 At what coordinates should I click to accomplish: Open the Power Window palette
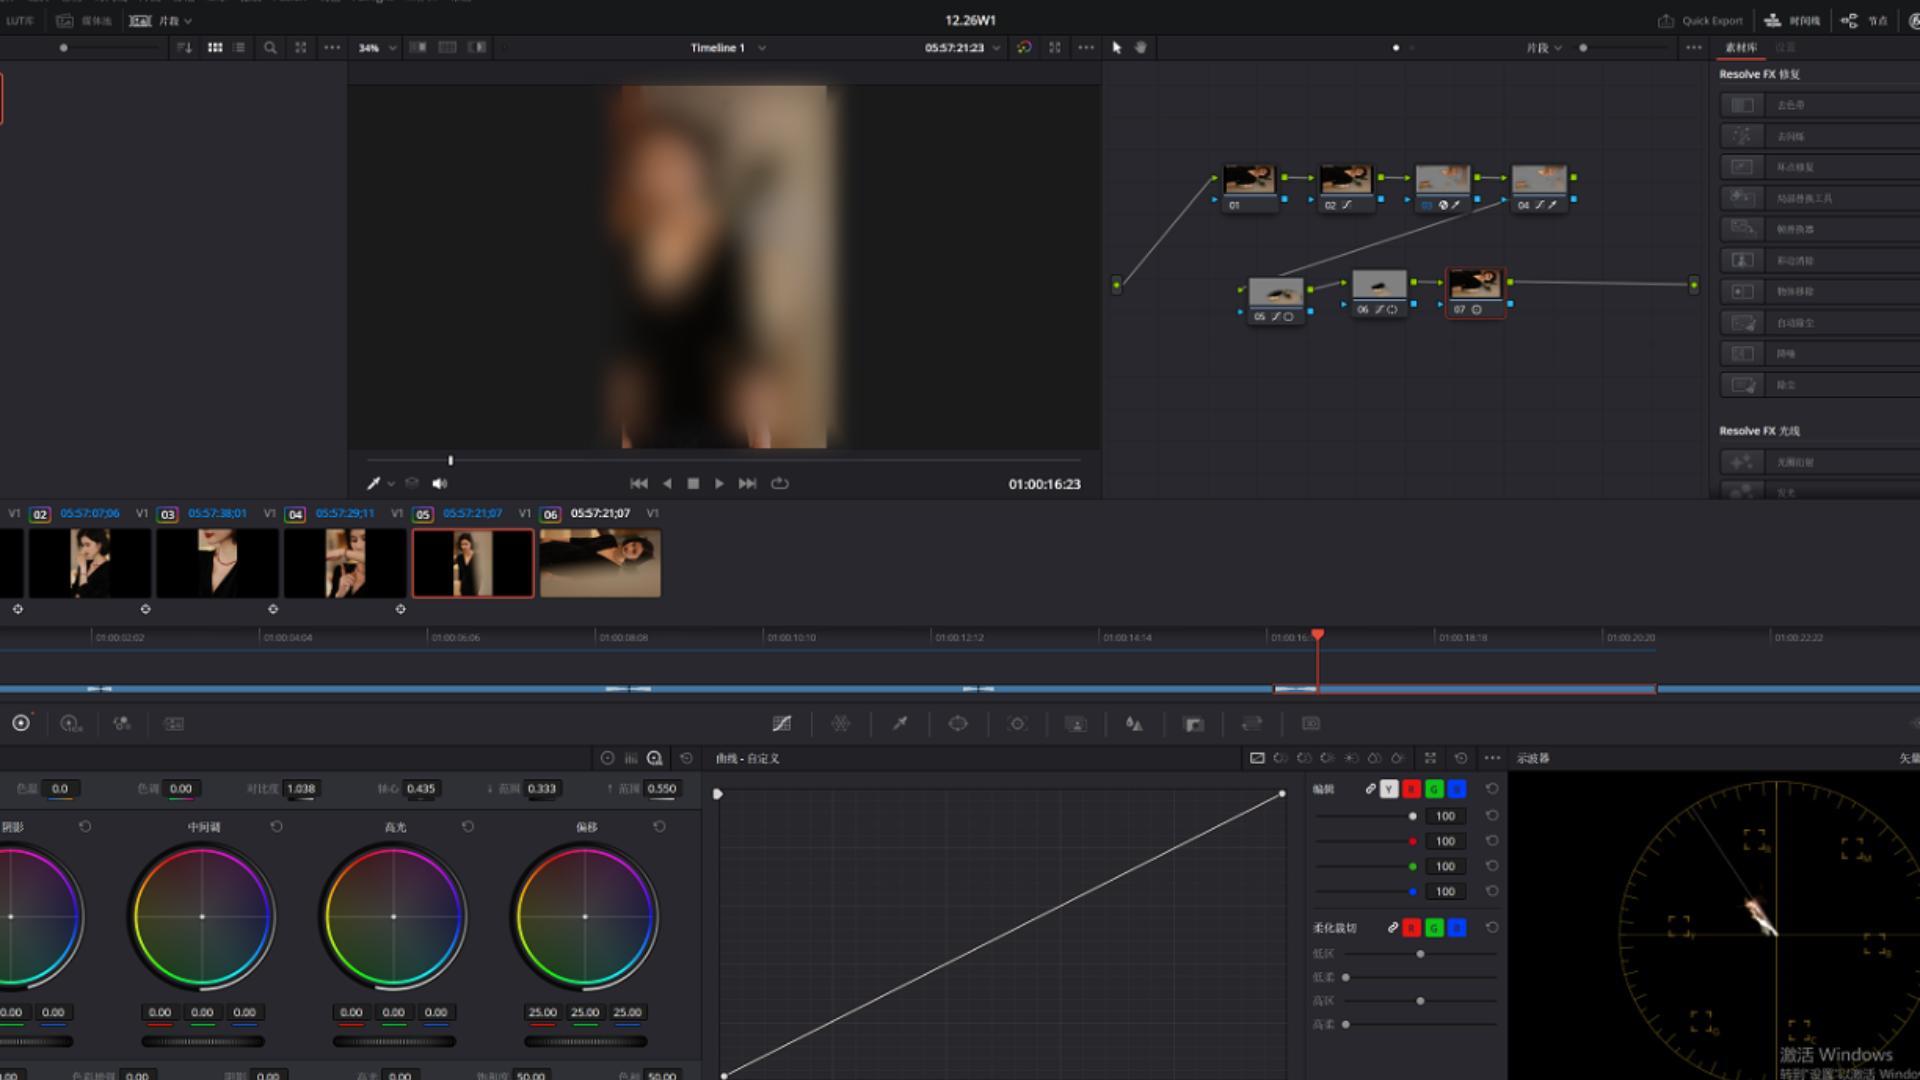click(x=958, y=723)
